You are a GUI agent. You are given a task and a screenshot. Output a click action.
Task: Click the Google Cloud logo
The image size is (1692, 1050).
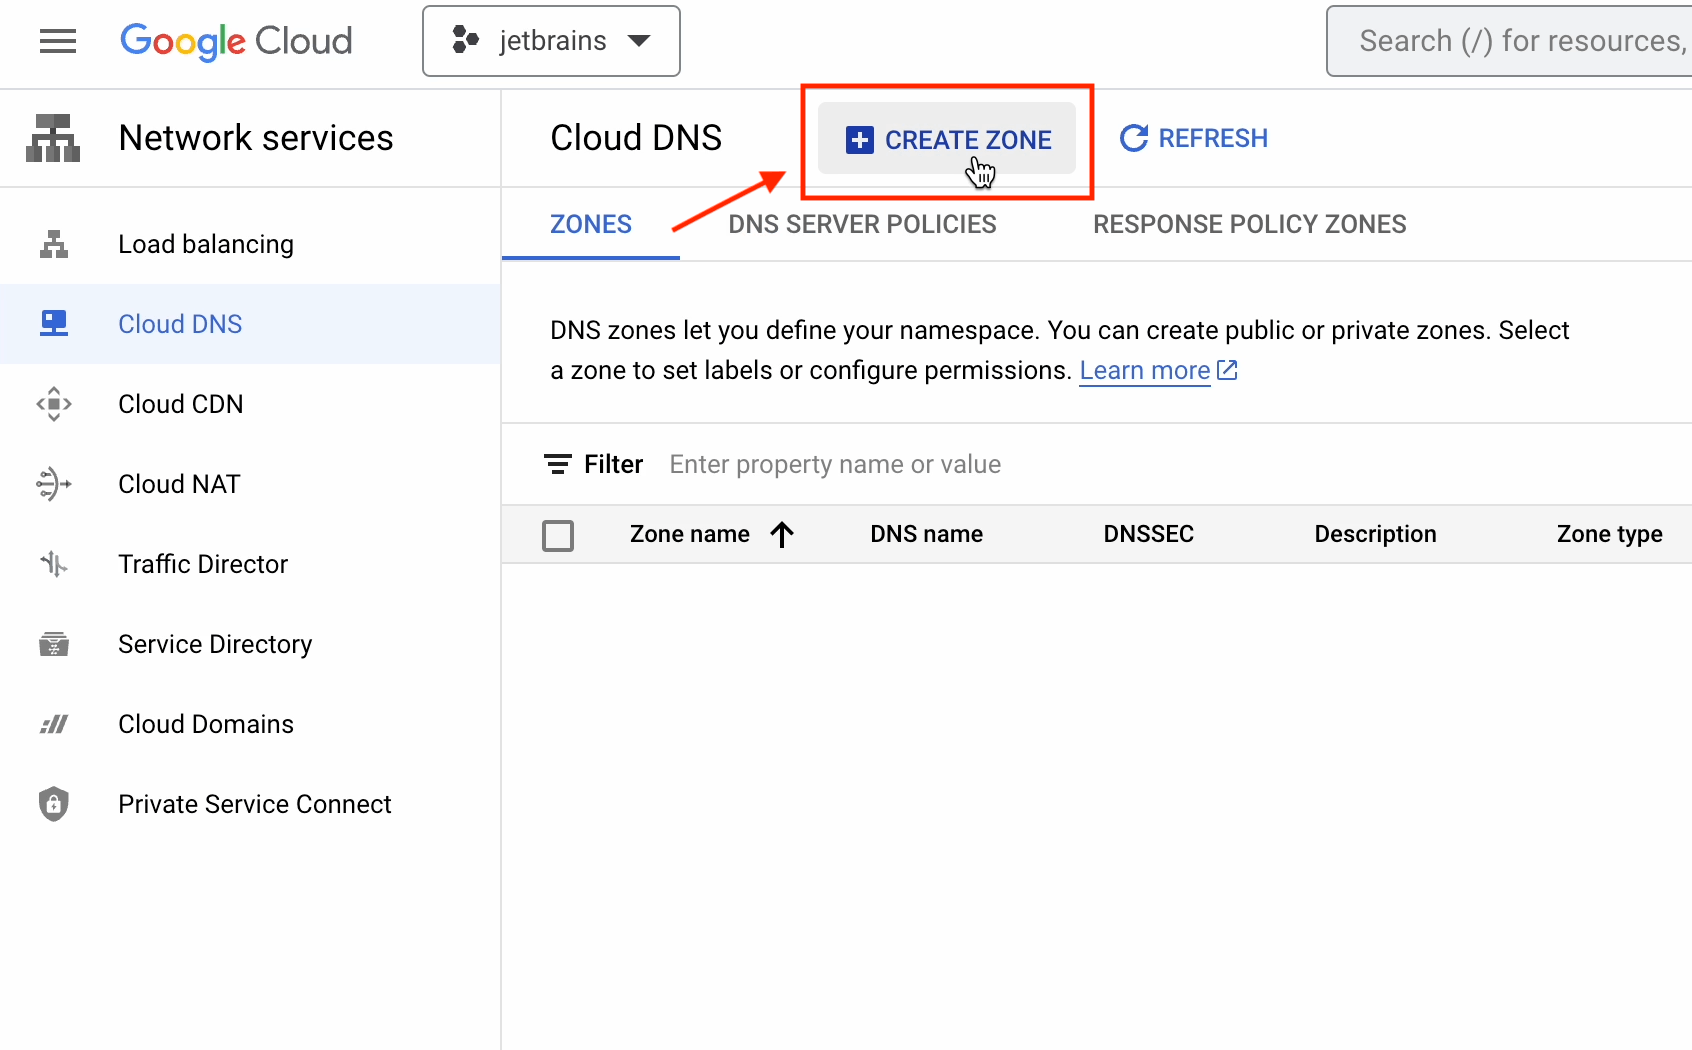[x=236, y=41]
